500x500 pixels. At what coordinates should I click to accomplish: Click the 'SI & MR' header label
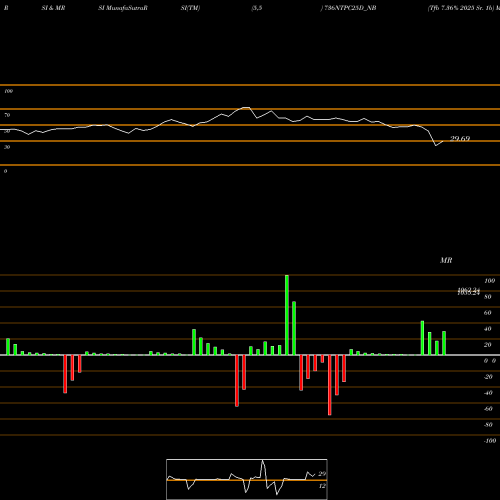[53, 8]
